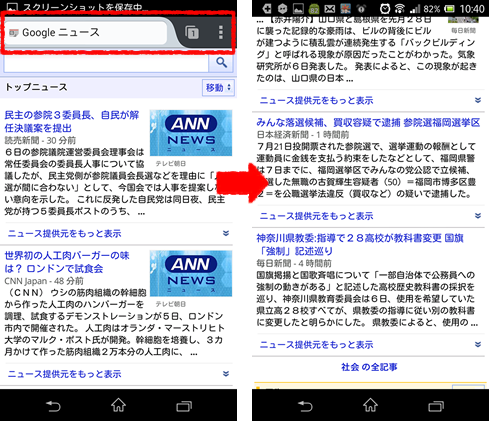
Task: Tap the Google ニュース address bar
Action: tap(86, 32)
